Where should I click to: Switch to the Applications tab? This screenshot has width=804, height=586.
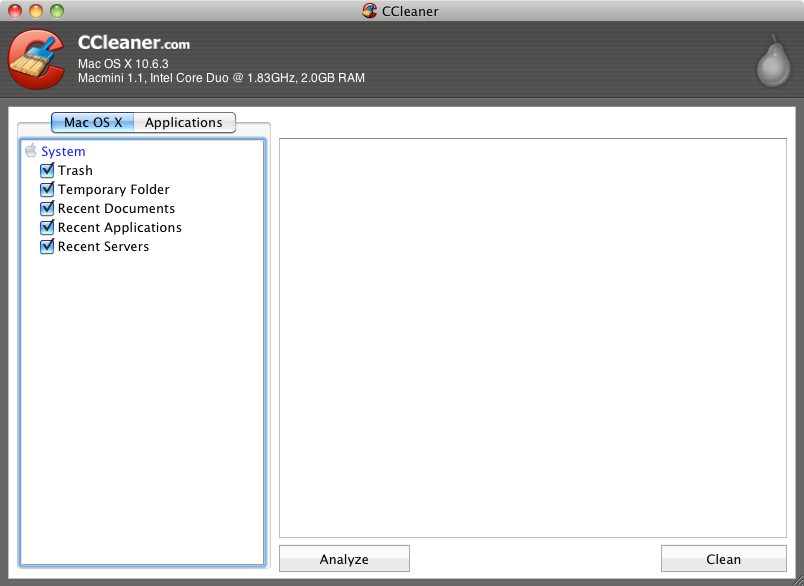[184, 122]
